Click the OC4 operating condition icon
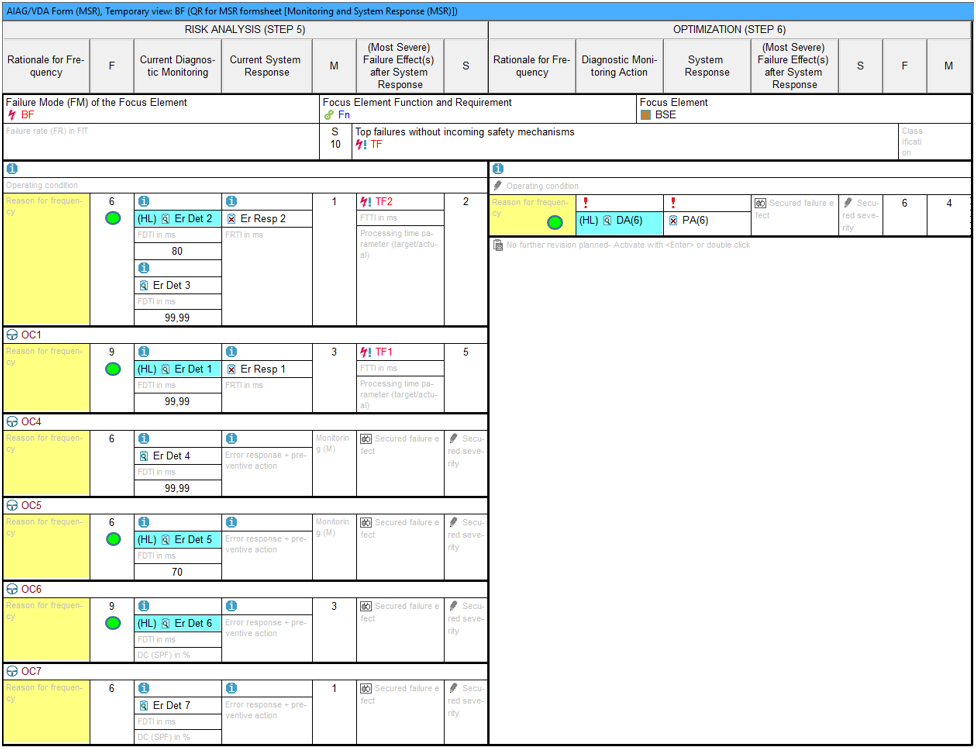Image resolution: width=976 pixels, height=749 pixels. (x=12, y=422)
